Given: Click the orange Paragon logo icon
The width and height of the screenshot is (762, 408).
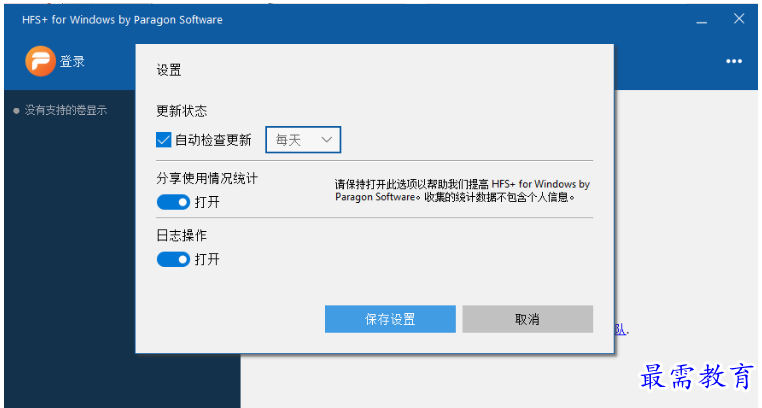Looking at the screenshot, I should coord(40,61).
